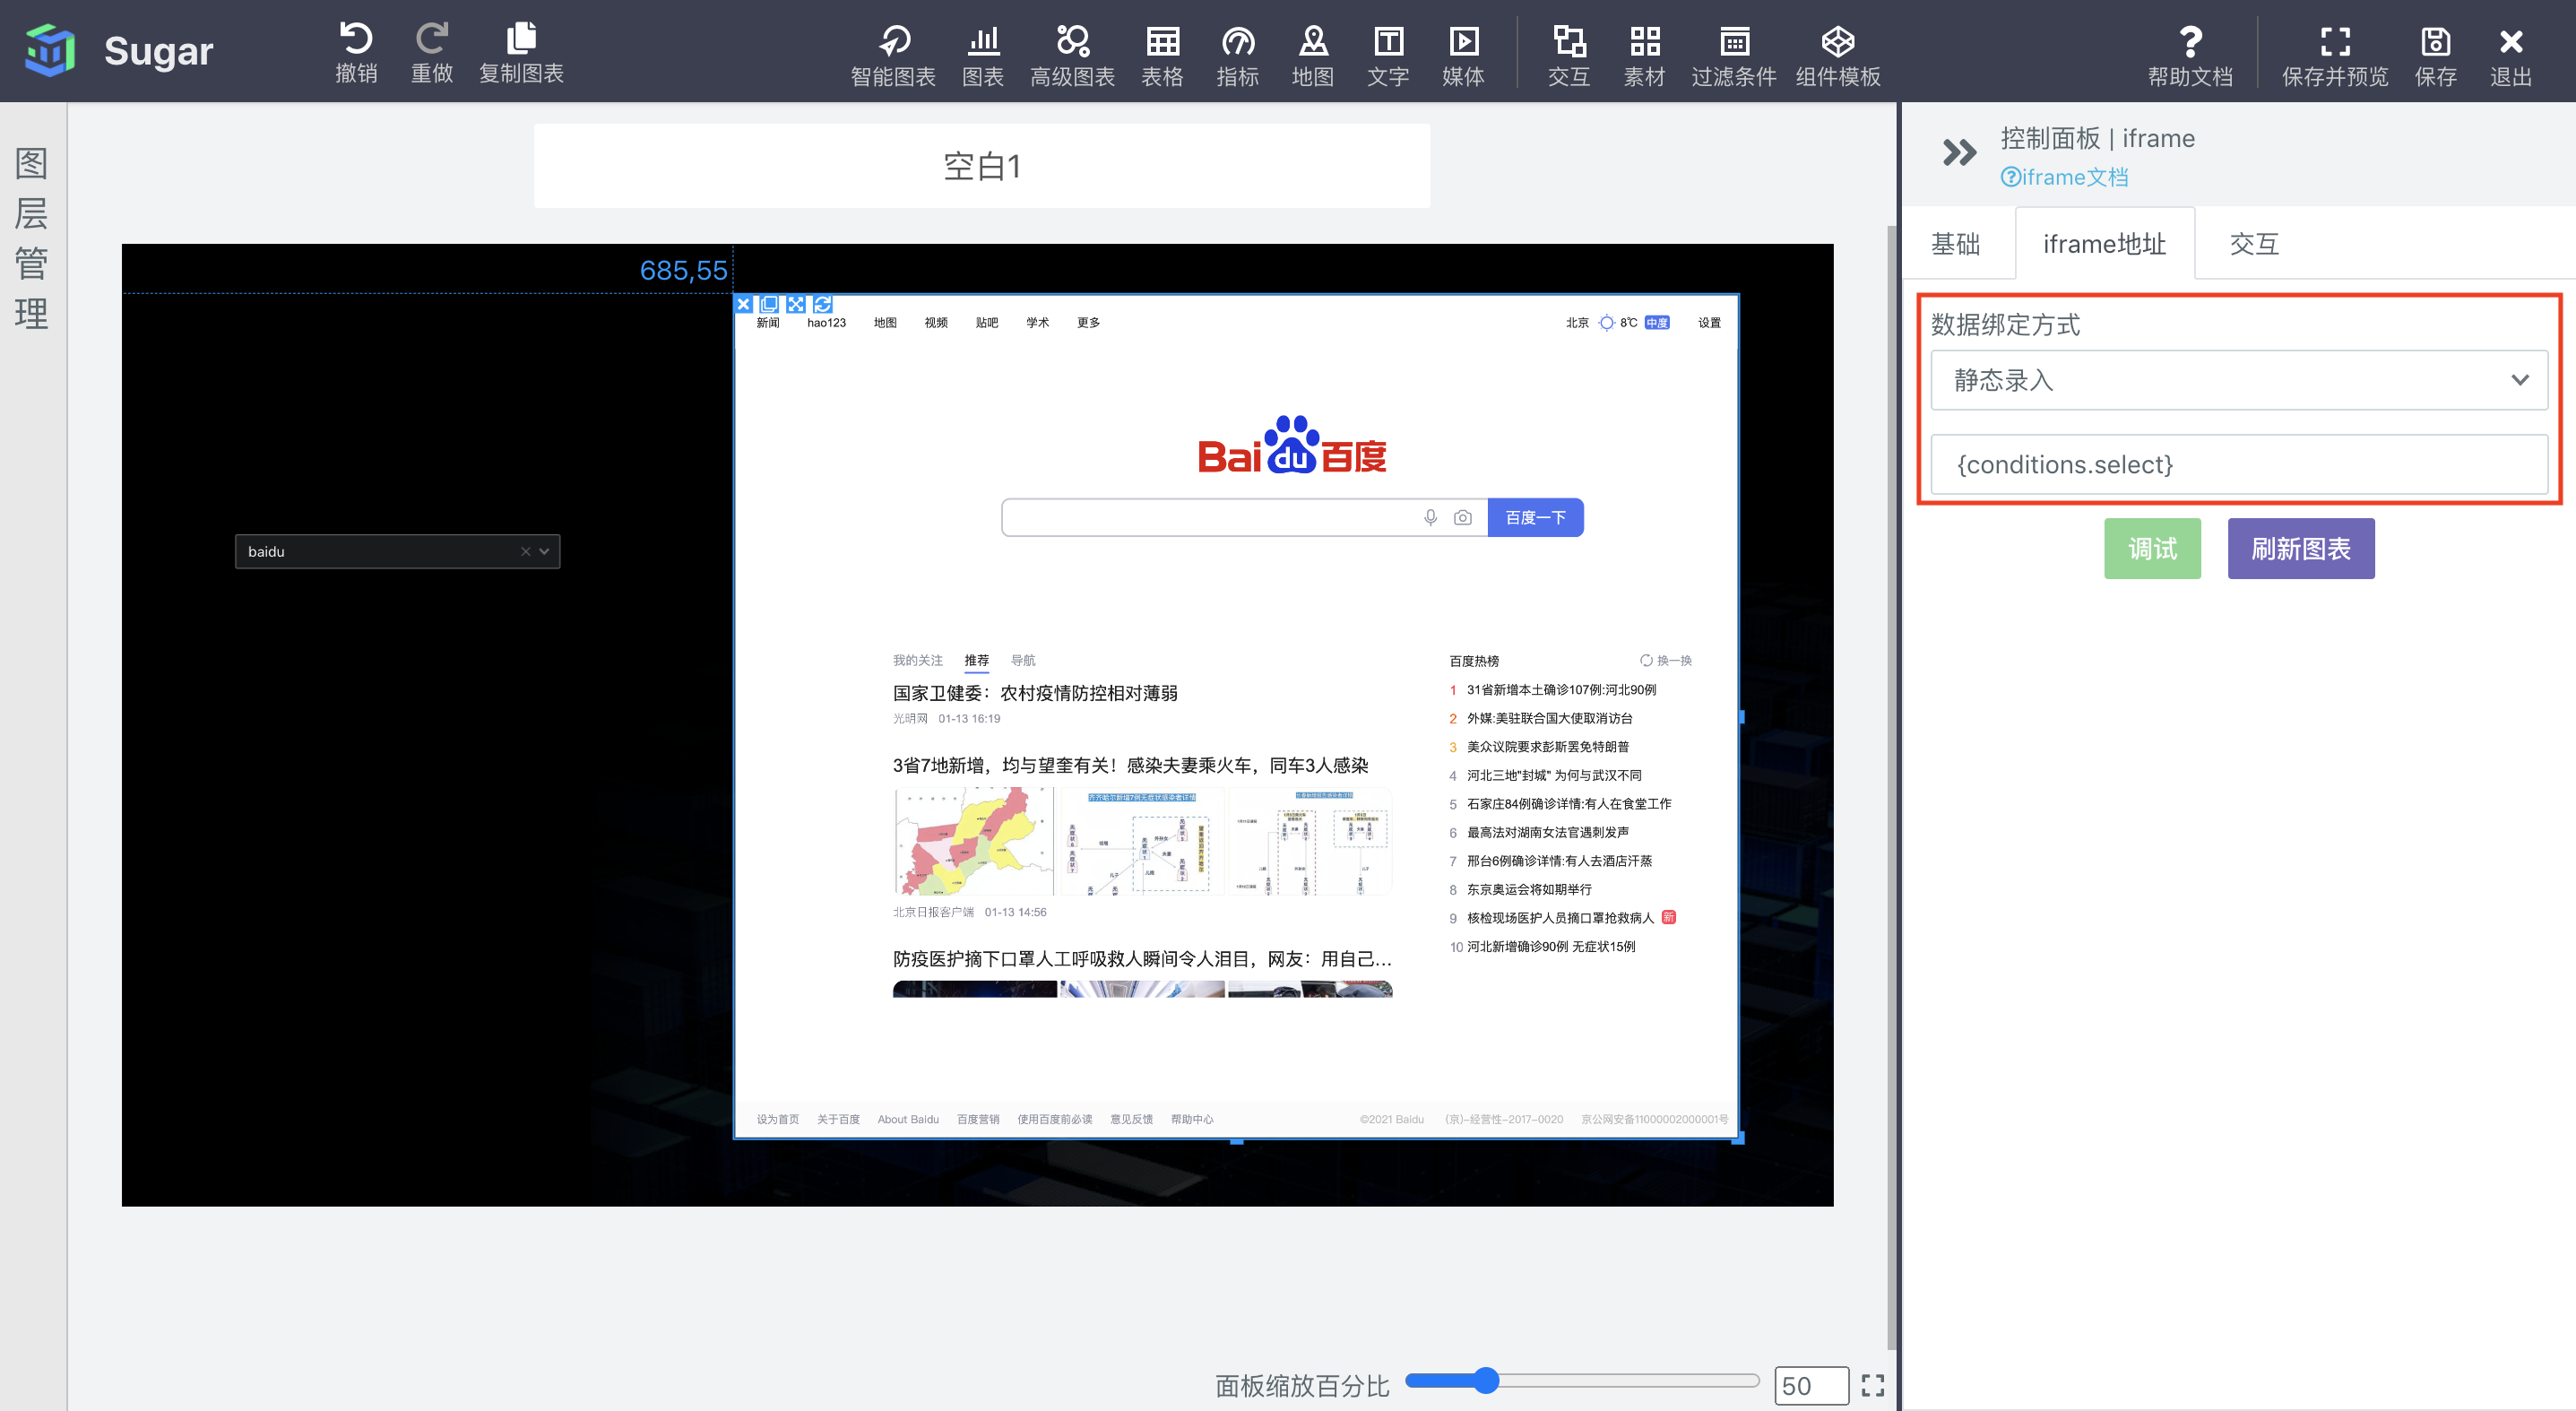Select the 我的关注 tab in Baidu feed
The image size is (2576, 1411).
tap(918, 660)
